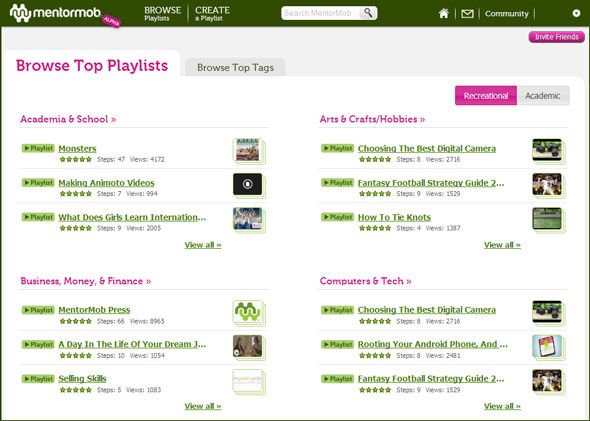
Task: Click Playlist badge next to Monsters
Action: pos(38,148)
